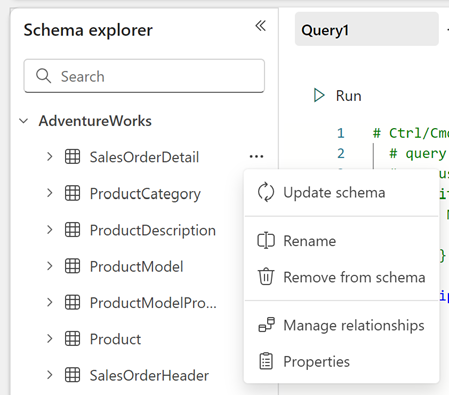Choose Update schema from the context menu
Screen dimensions: 449x395
[x=342, y=193]
